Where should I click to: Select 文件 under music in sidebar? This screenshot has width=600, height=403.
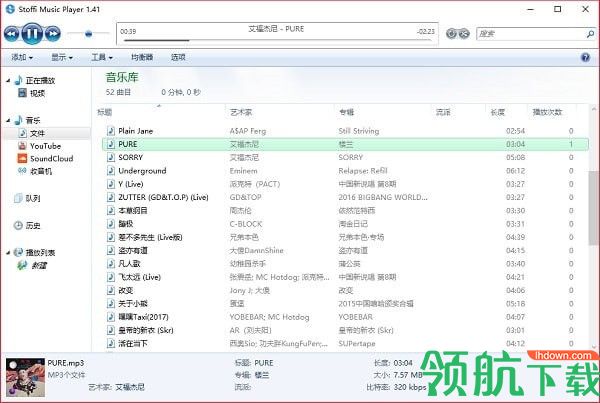click(x=38, y=133)
